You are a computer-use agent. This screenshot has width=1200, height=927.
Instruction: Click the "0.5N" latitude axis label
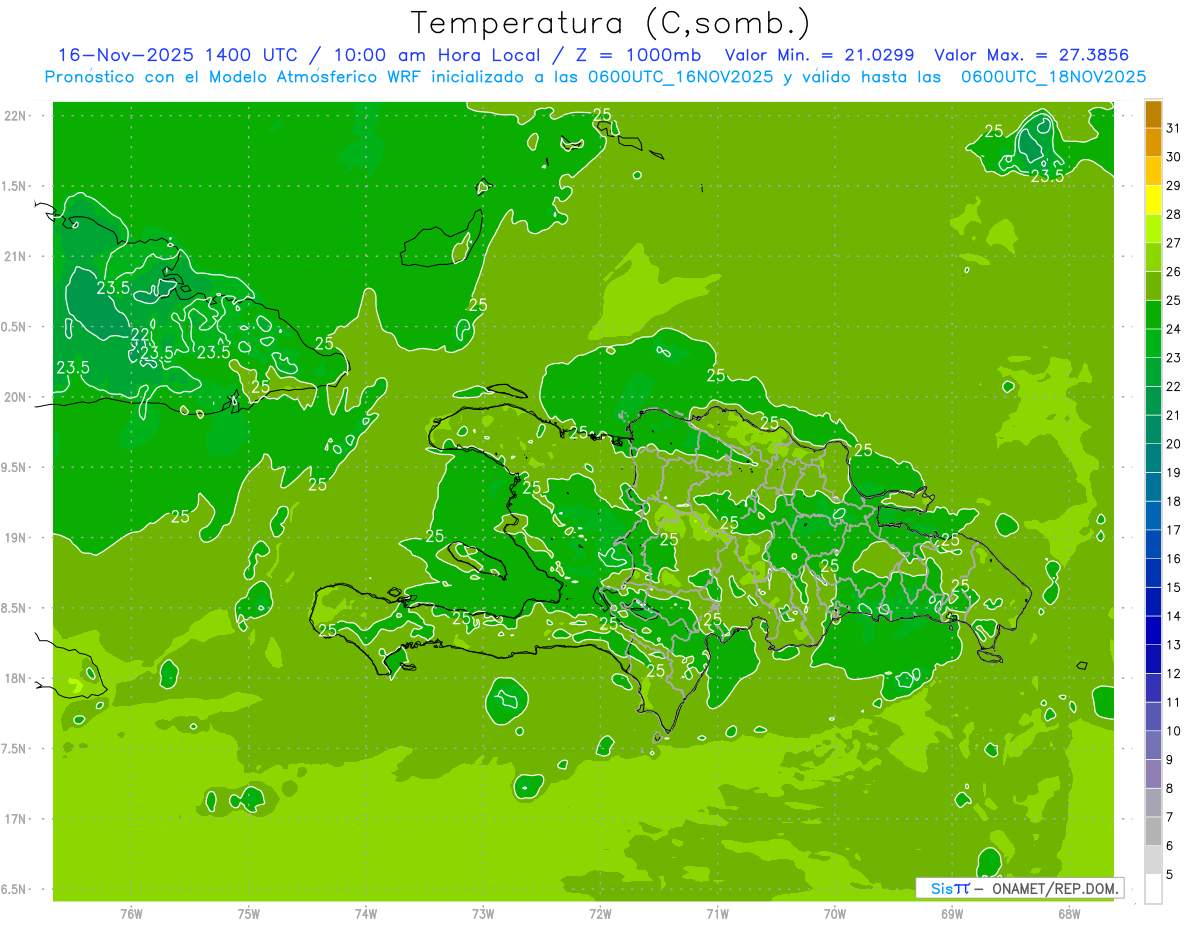click(x=15, y=327)
